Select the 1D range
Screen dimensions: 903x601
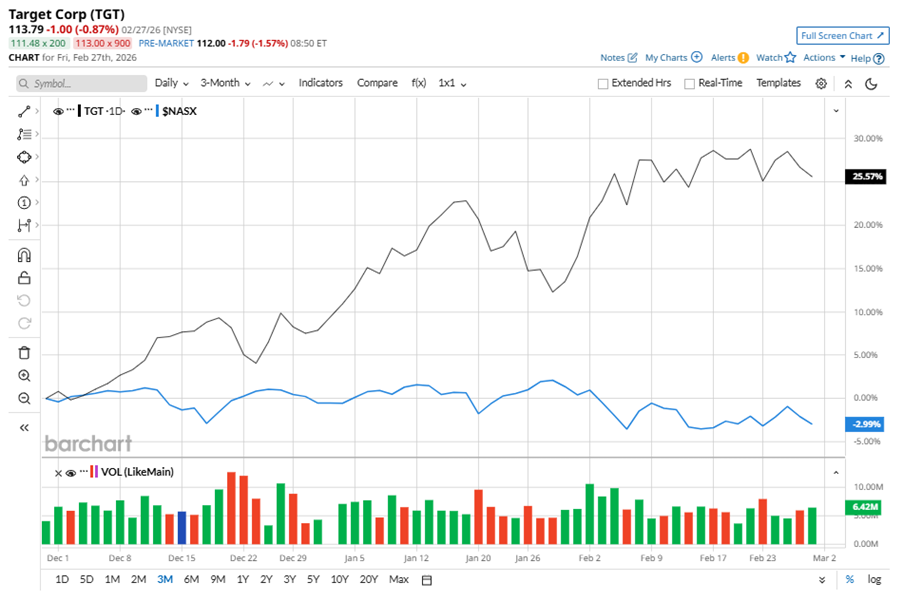[62, 579]
